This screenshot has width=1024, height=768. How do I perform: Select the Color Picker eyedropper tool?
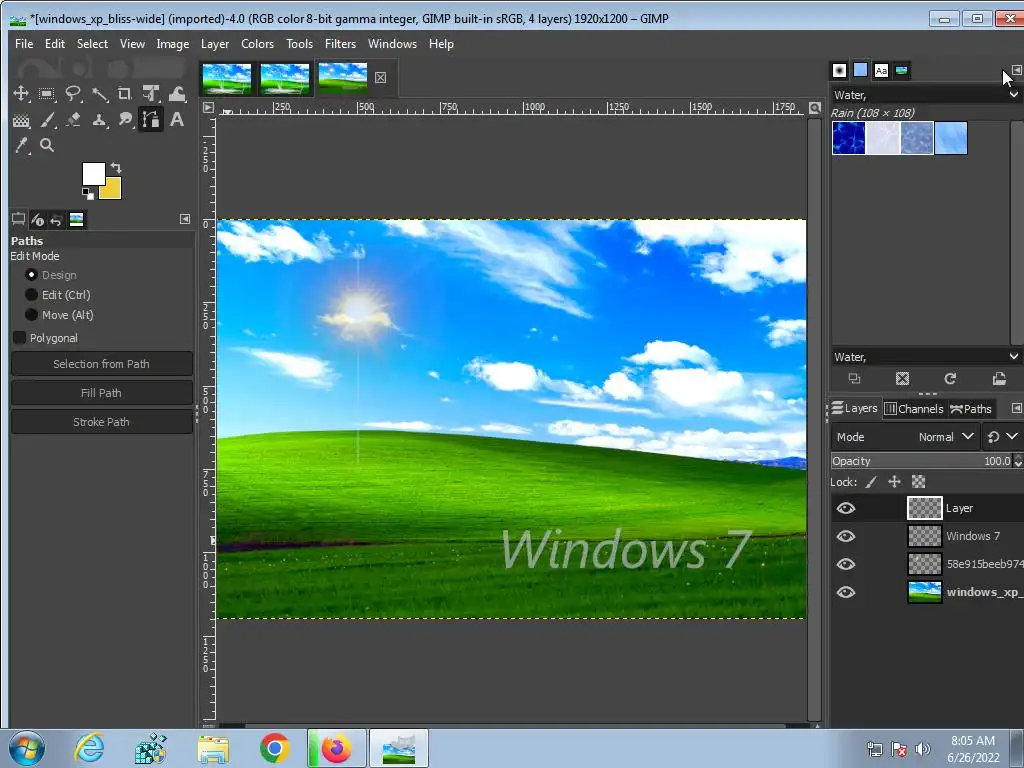21,145
